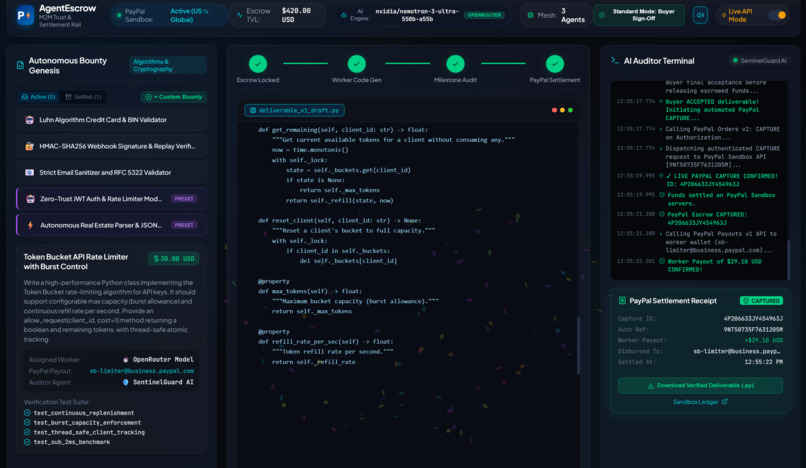Click the SentinelGuard AI status badge
Screen dimensions: 806x468
point(760,61)
